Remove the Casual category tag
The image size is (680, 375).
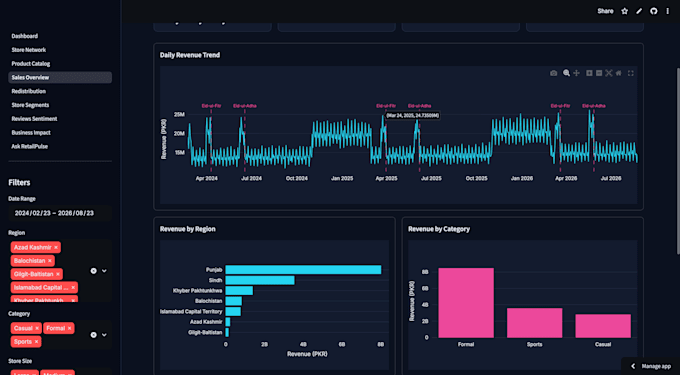coord(37,328)
